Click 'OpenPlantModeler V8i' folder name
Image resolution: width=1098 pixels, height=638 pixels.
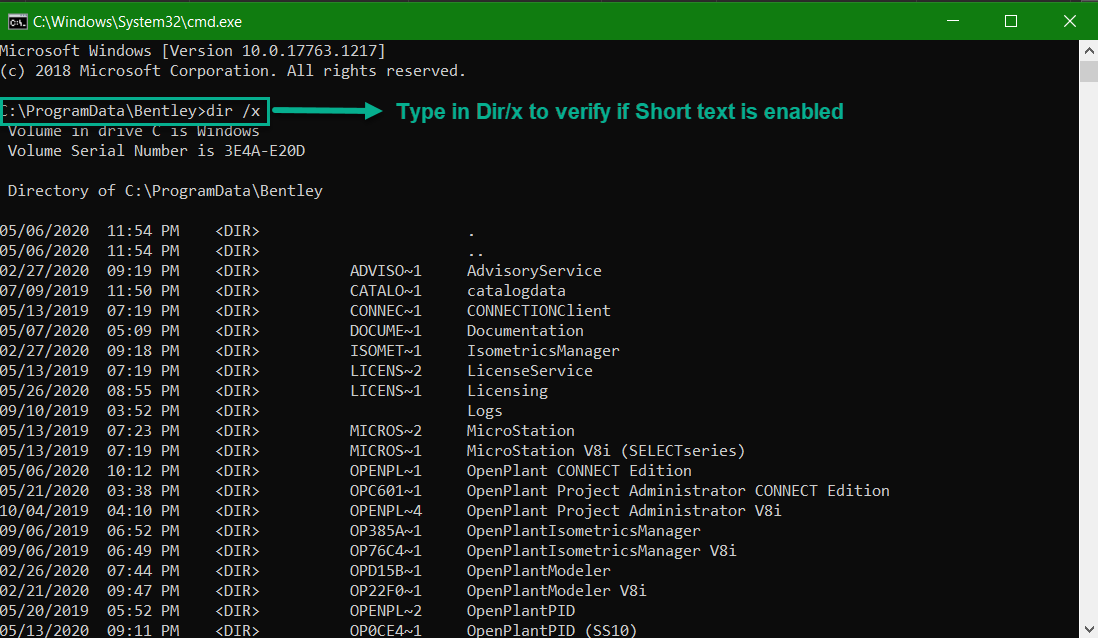[557, 591]
